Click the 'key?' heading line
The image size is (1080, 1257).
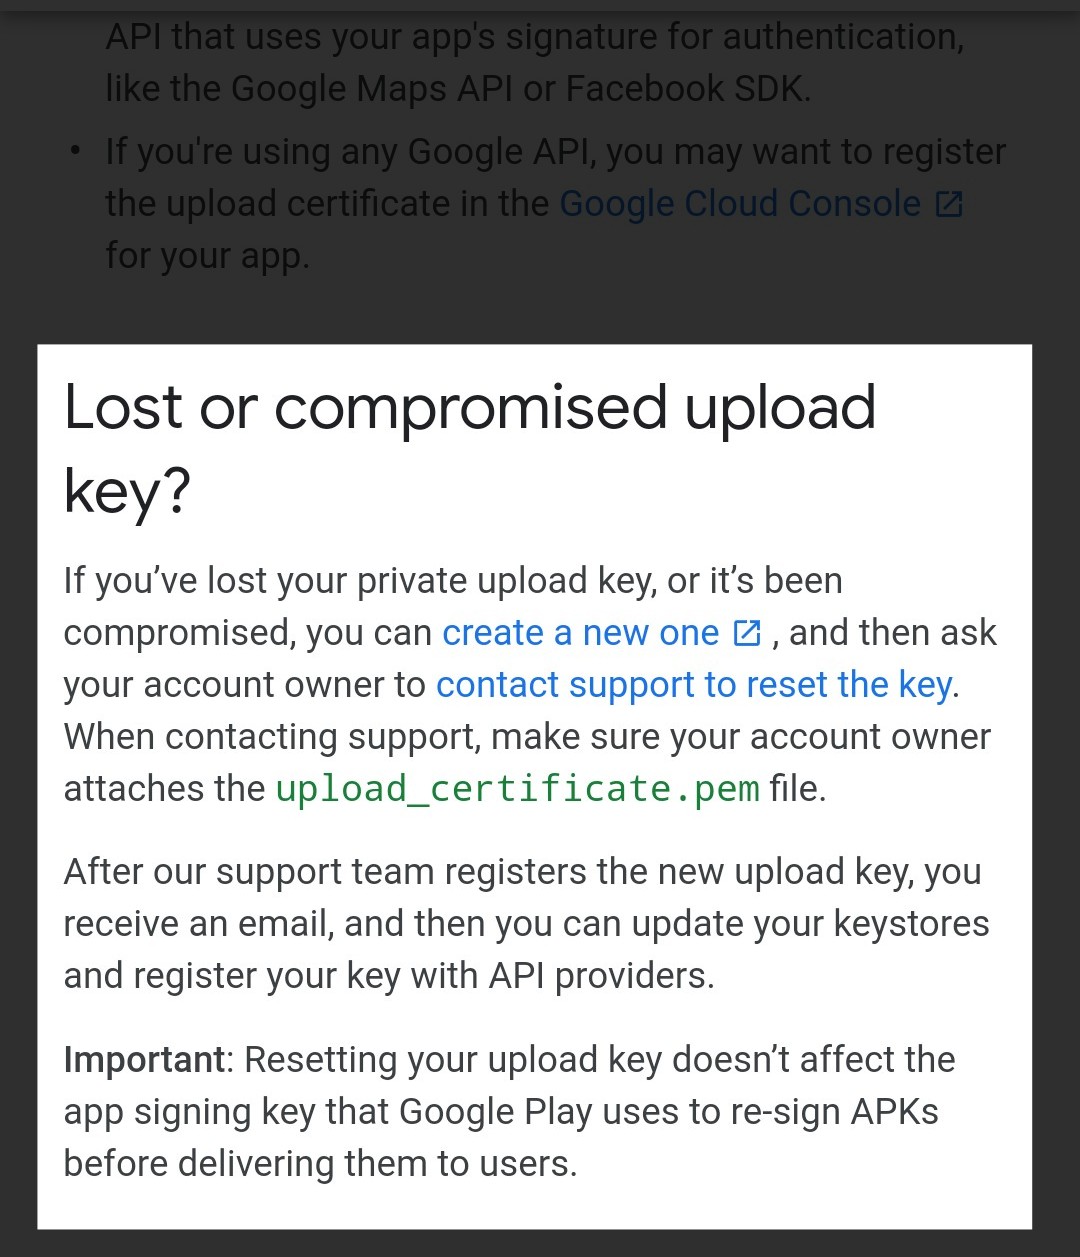click(127, 492)
